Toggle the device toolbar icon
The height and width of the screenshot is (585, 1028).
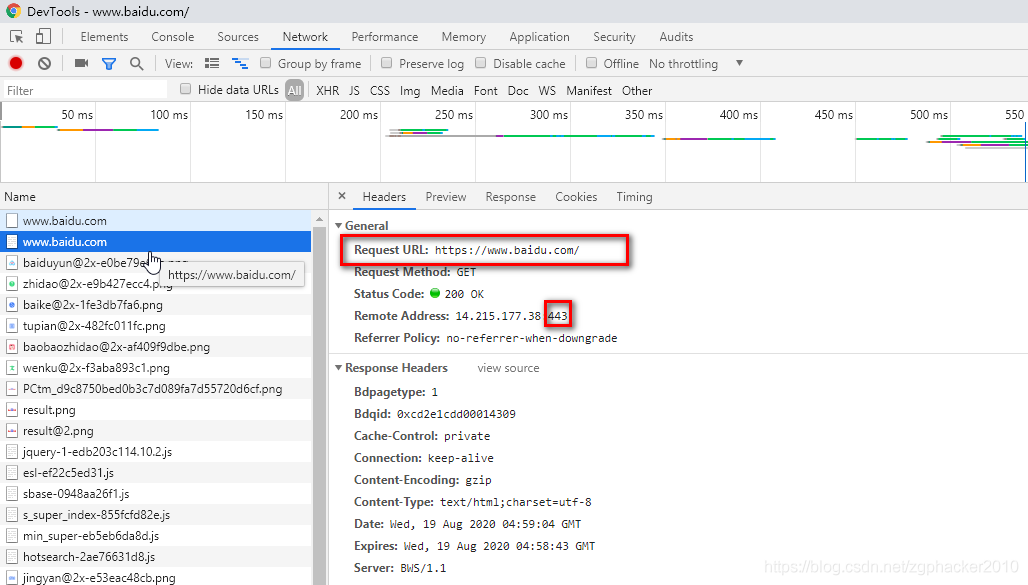click(43, 36)
